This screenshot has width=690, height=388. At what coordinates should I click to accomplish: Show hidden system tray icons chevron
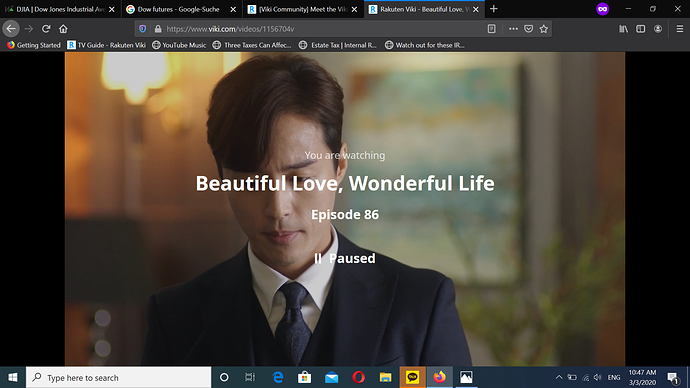[x=559, y=377]
